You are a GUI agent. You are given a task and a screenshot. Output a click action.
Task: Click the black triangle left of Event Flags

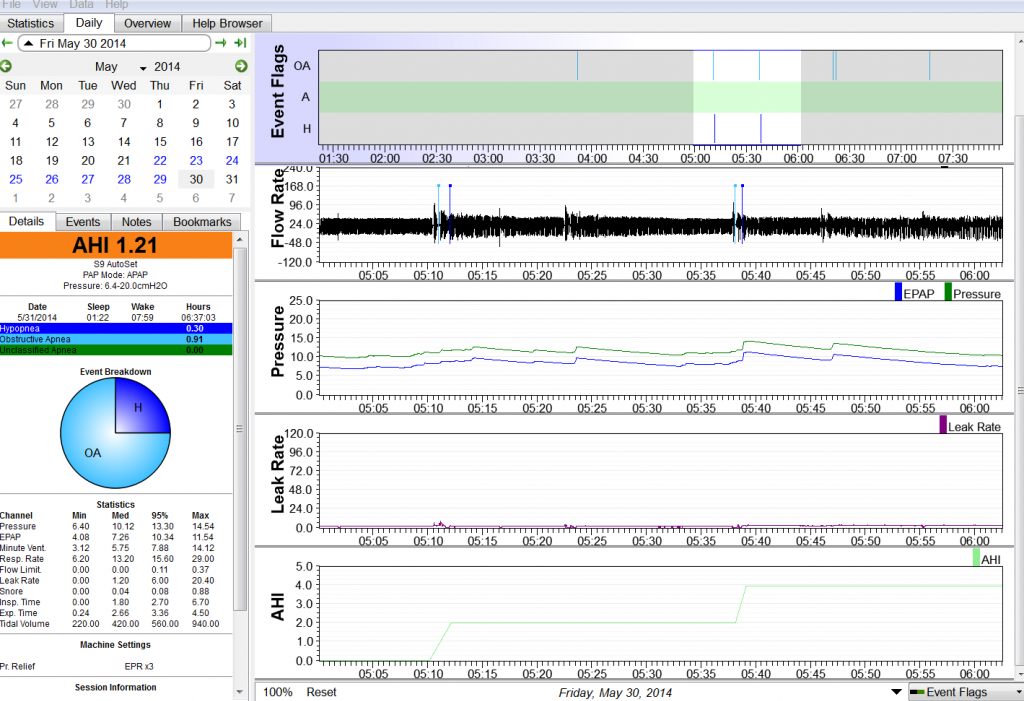click(x=895, y=692)
